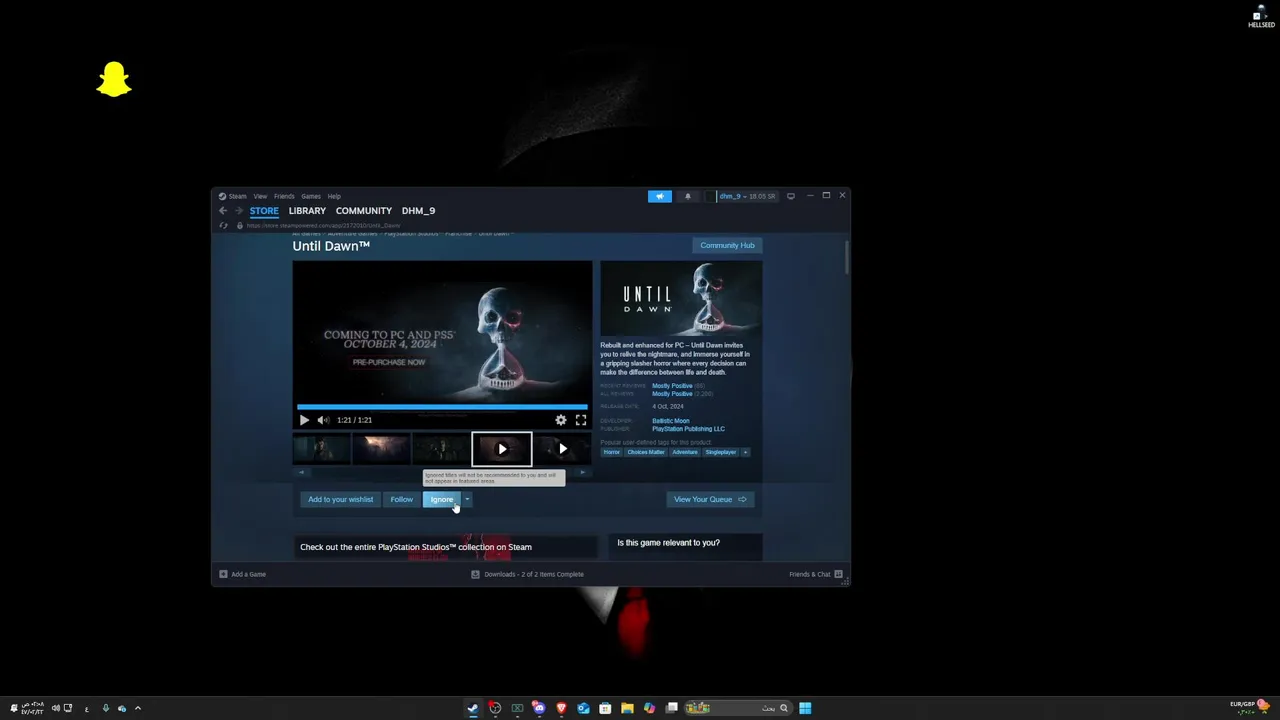Expand the Ignore options dropdown arrow

(x=466, y=499)
